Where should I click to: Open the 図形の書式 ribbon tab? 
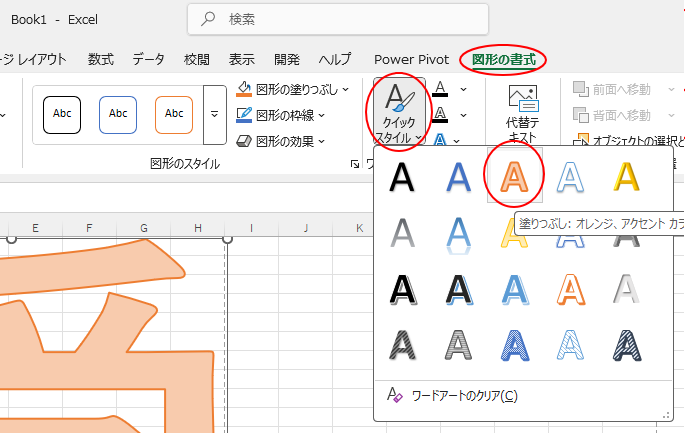pyautogui.click(x=504, y=59)
